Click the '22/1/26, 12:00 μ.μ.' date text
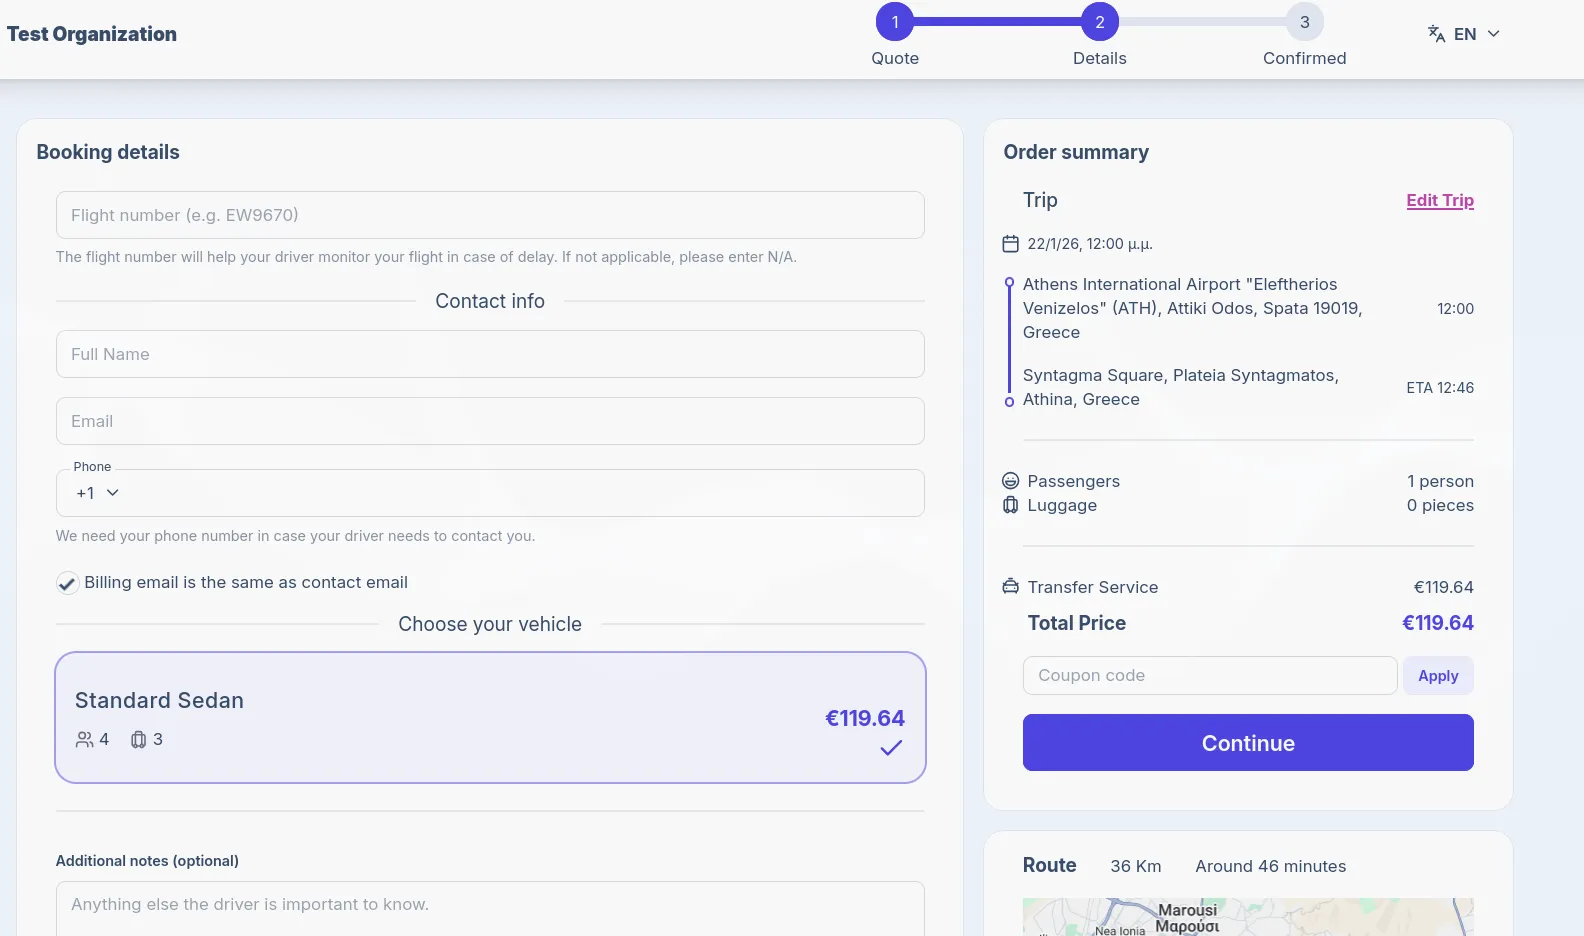Screen dimensions: 1584x936 click(1090, 244)
